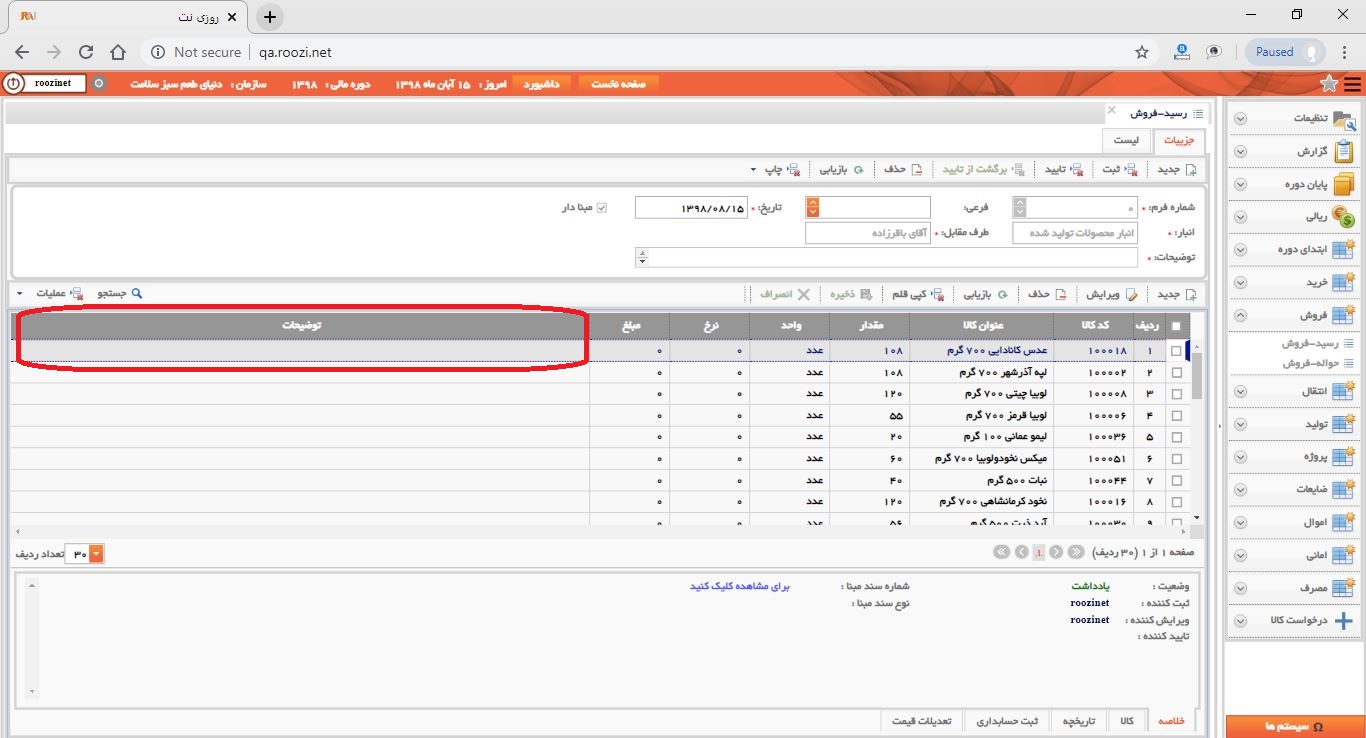This screenshot has width=1366, height=738.
Task: Click the hamburger menu icon in orange bar
Action: tap(1353, 84)
